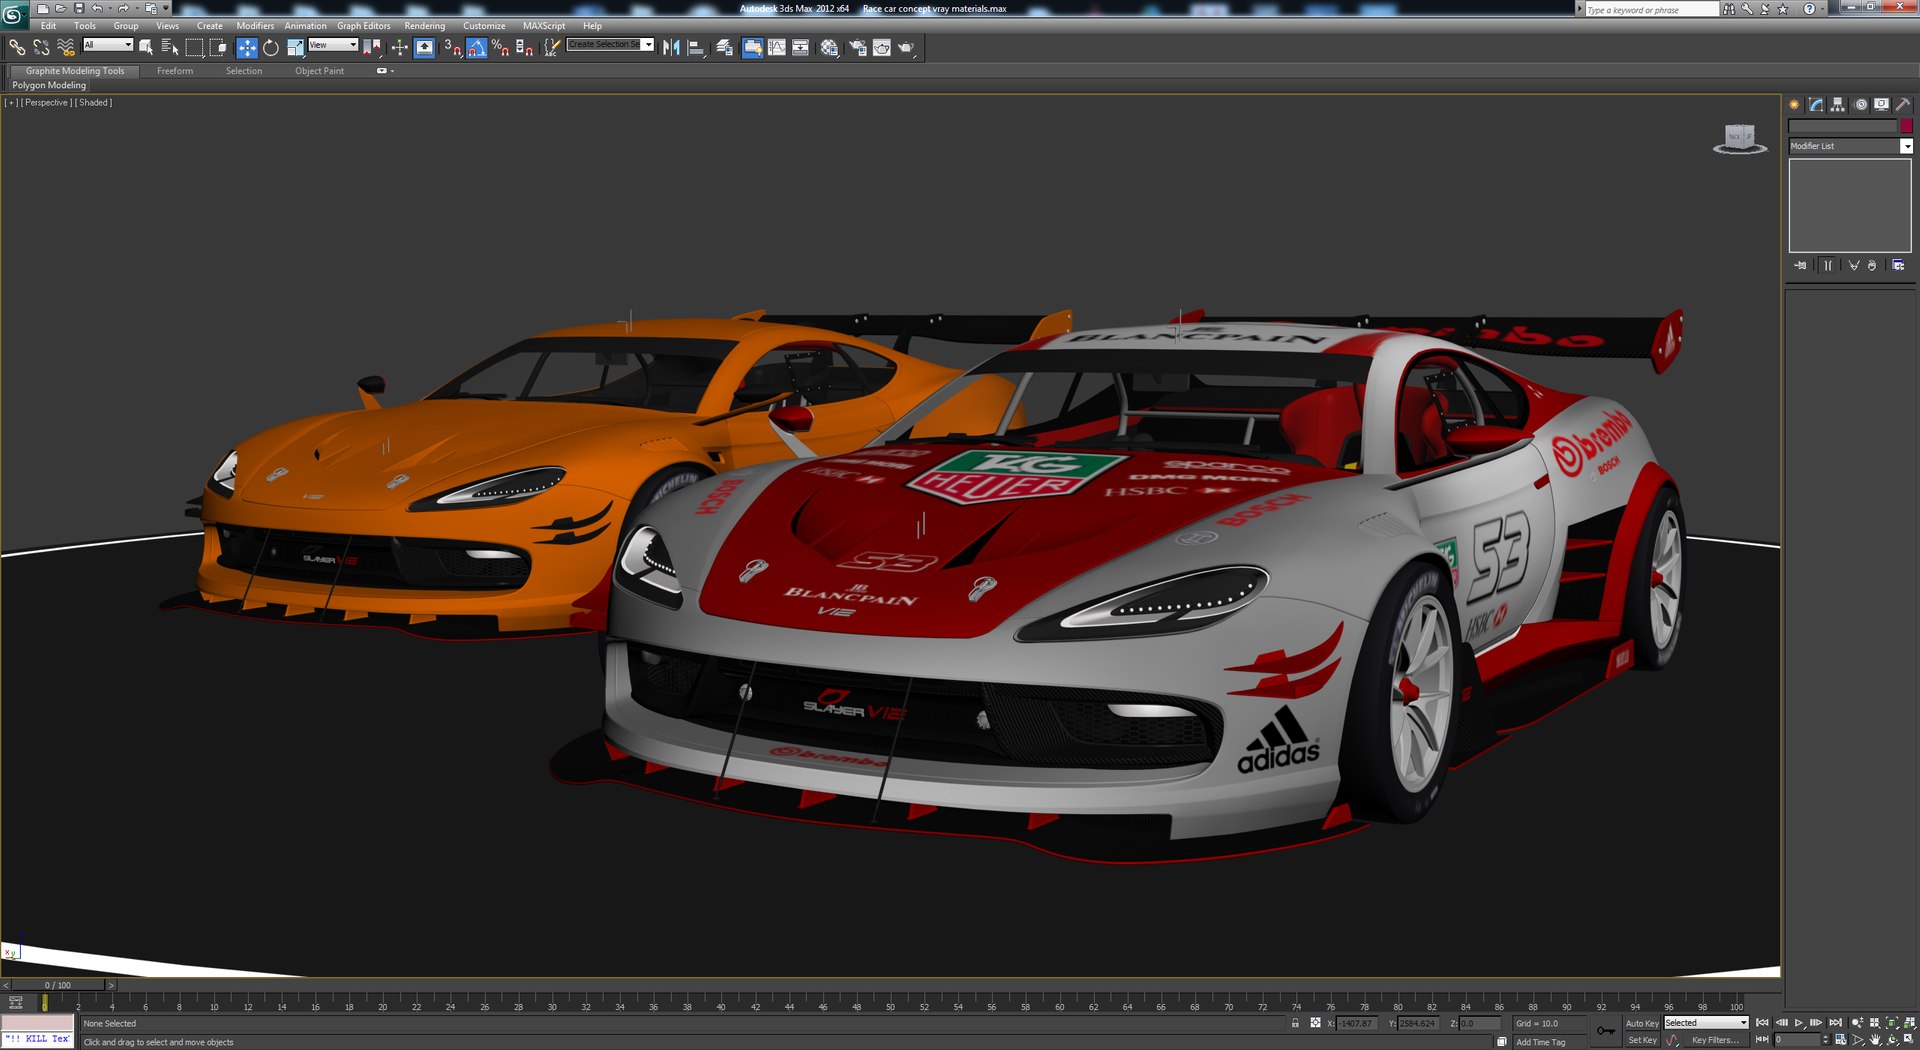Toggle Angle Snap on the toolbar

pyautogui.click(x=476, y=47)
